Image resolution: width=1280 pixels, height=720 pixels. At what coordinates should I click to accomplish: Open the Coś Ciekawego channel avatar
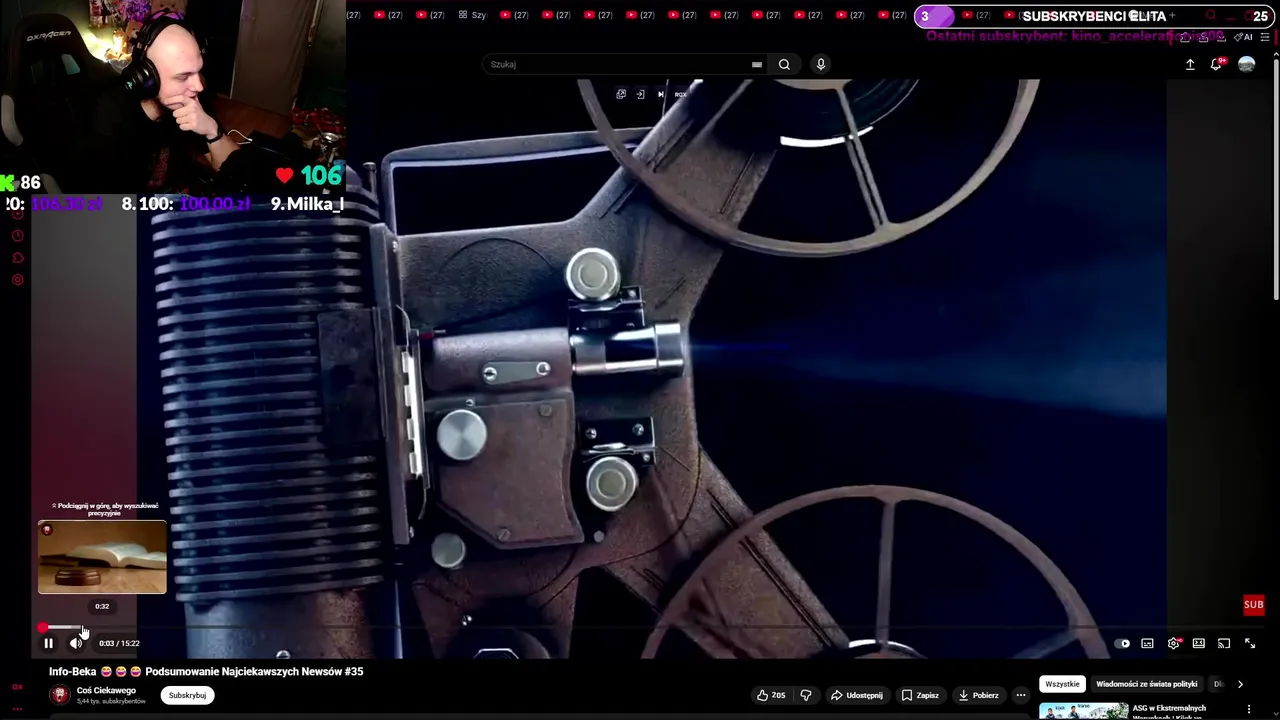(60, 695)
